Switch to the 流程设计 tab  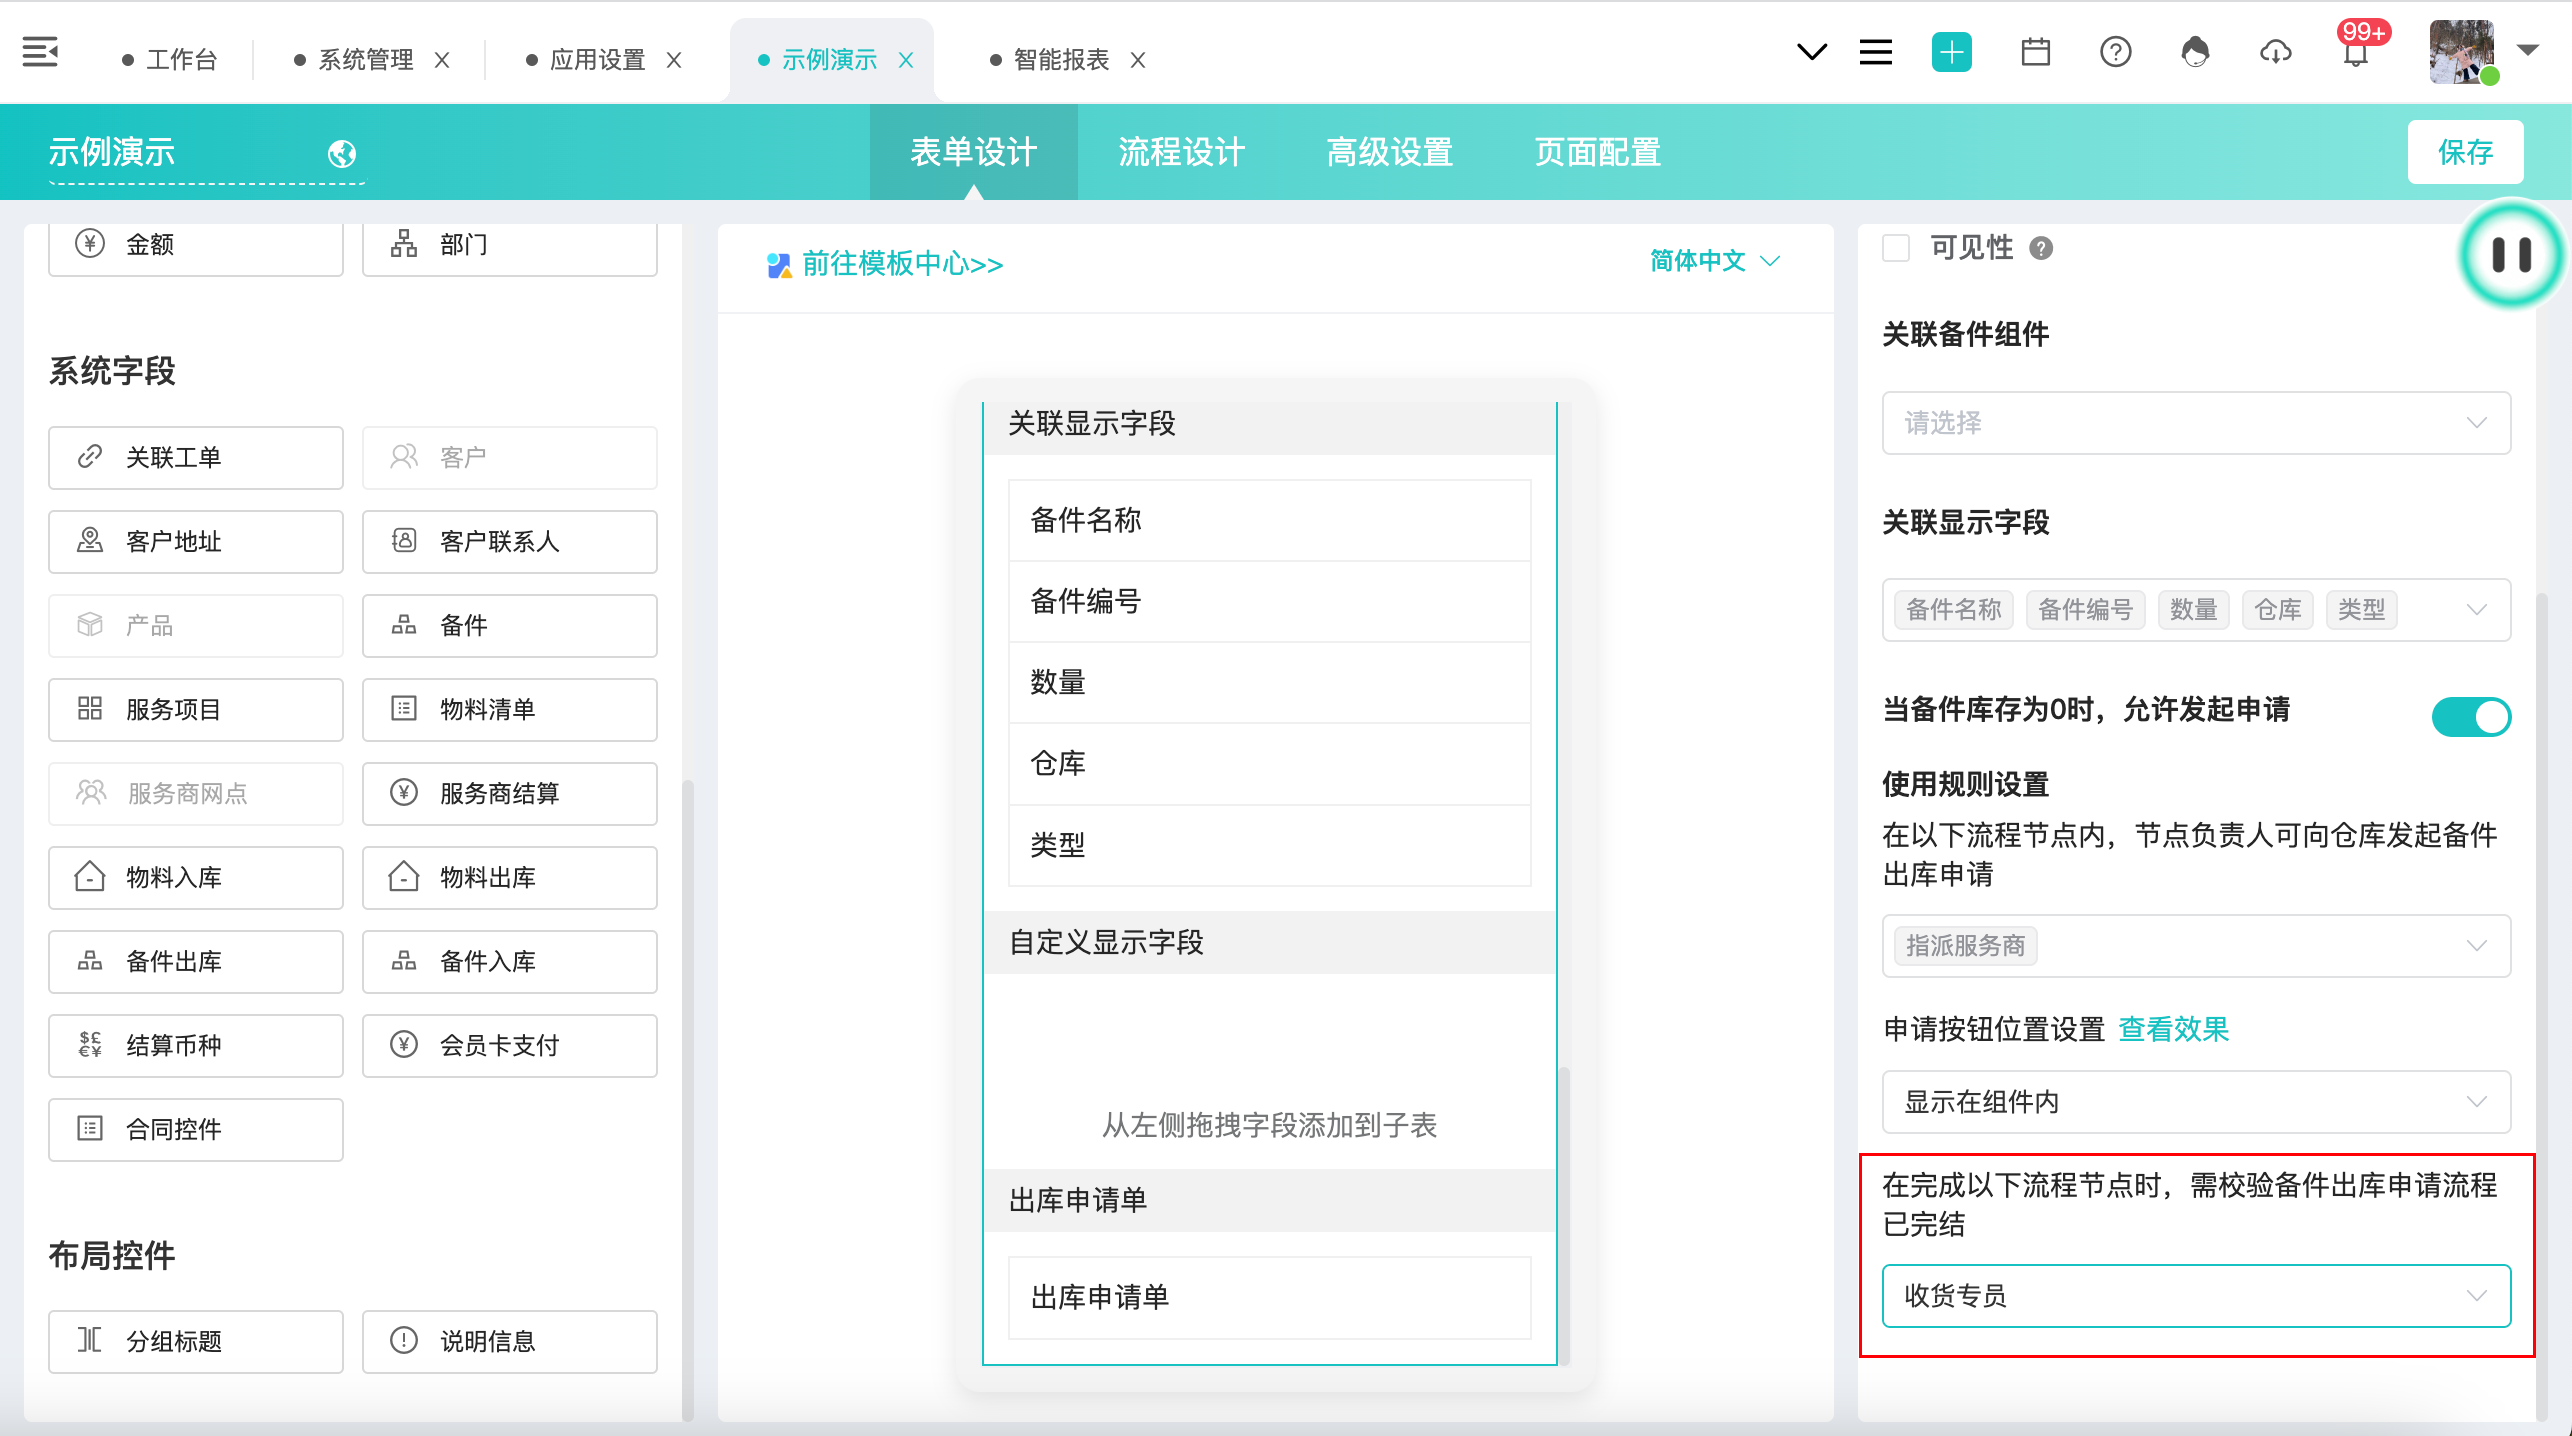pos(1181,152)
